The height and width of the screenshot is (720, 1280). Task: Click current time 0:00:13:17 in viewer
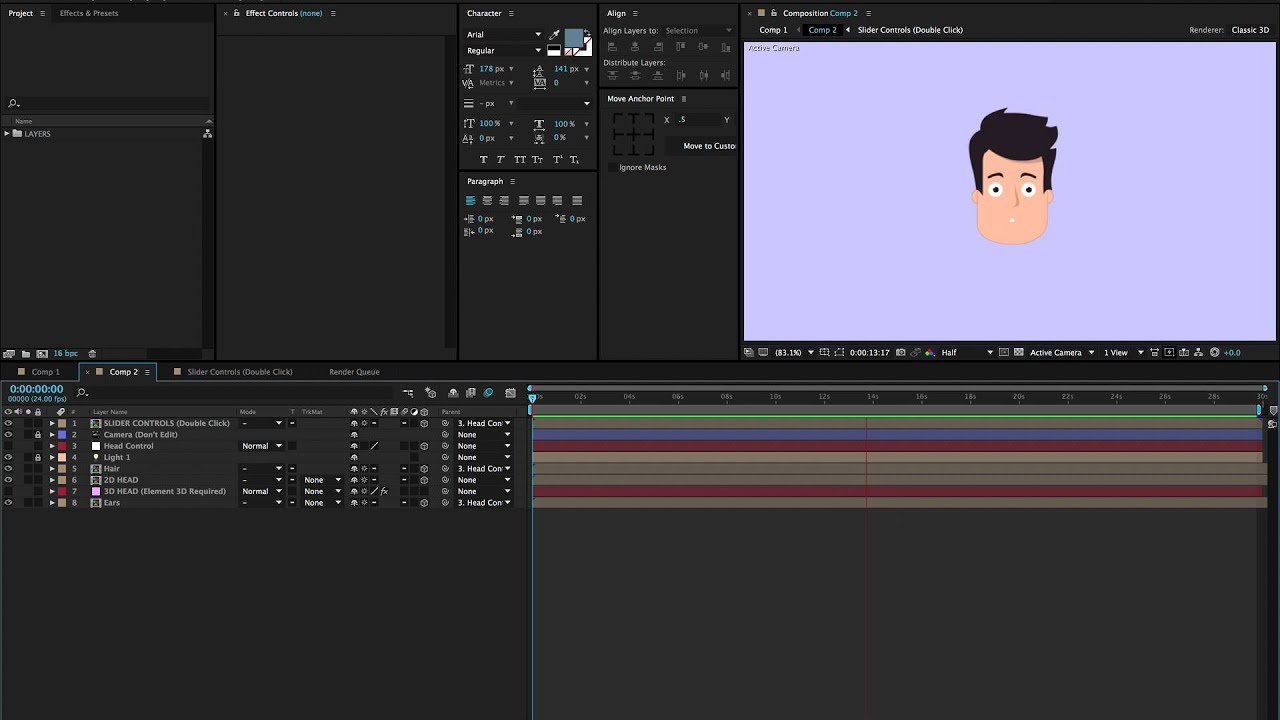pos(870,352)
